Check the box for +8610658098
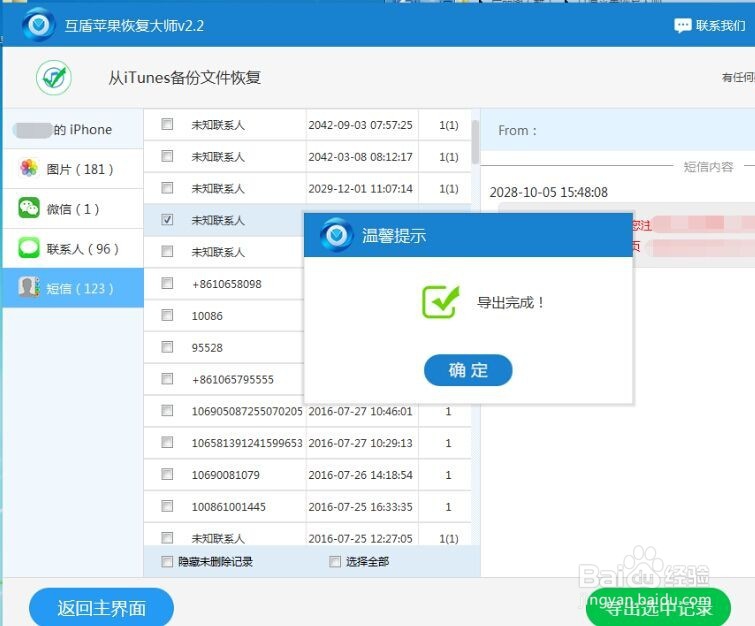 [167, 283]
